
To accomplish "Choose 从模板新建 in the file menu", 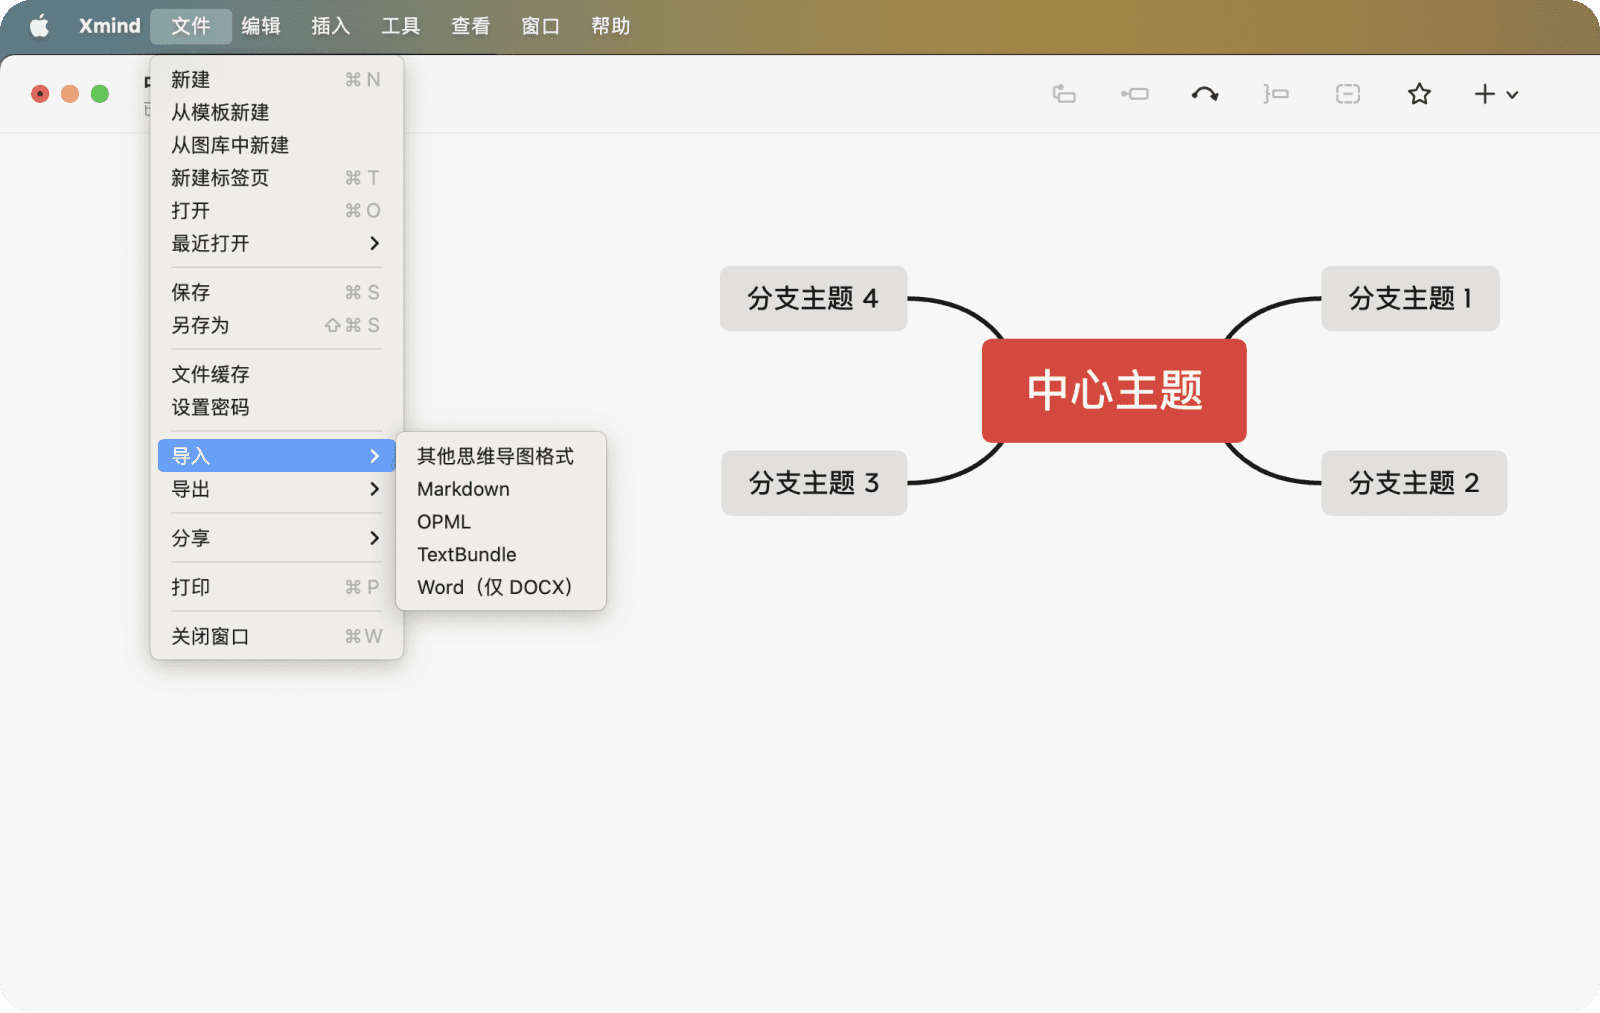I will pos(222,111).
